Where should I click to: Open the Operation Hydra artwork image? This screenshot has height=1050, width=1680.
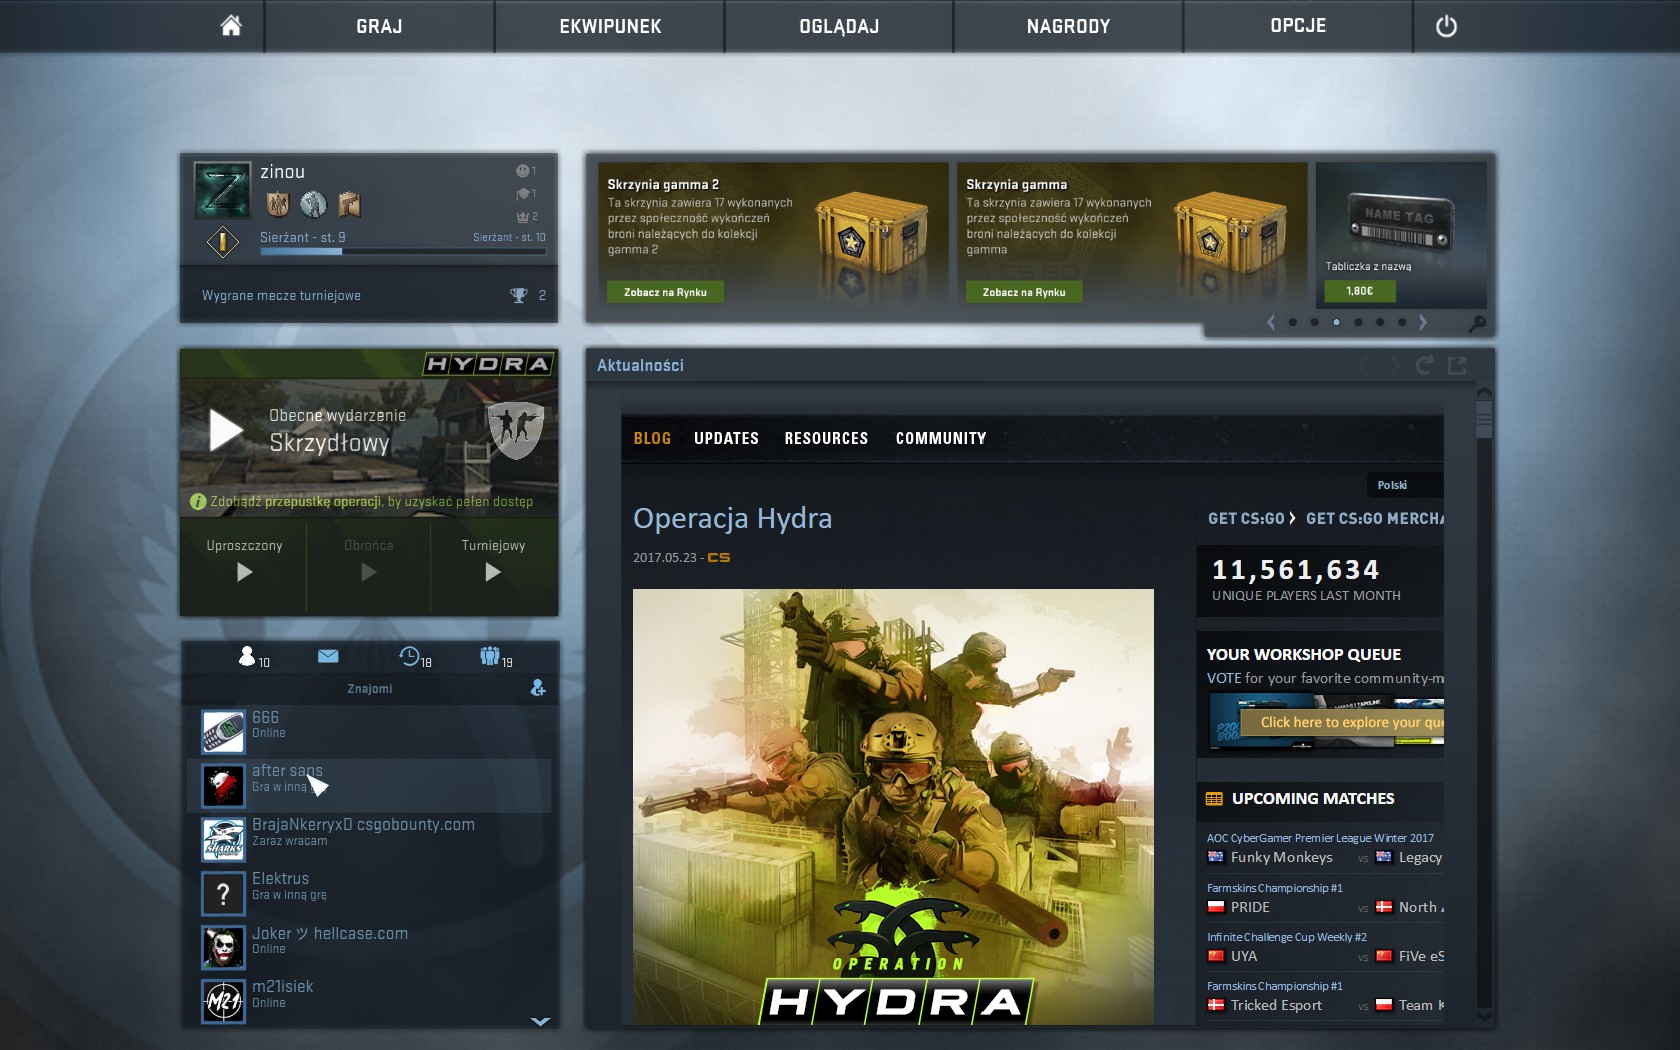[x=893, y=806]
